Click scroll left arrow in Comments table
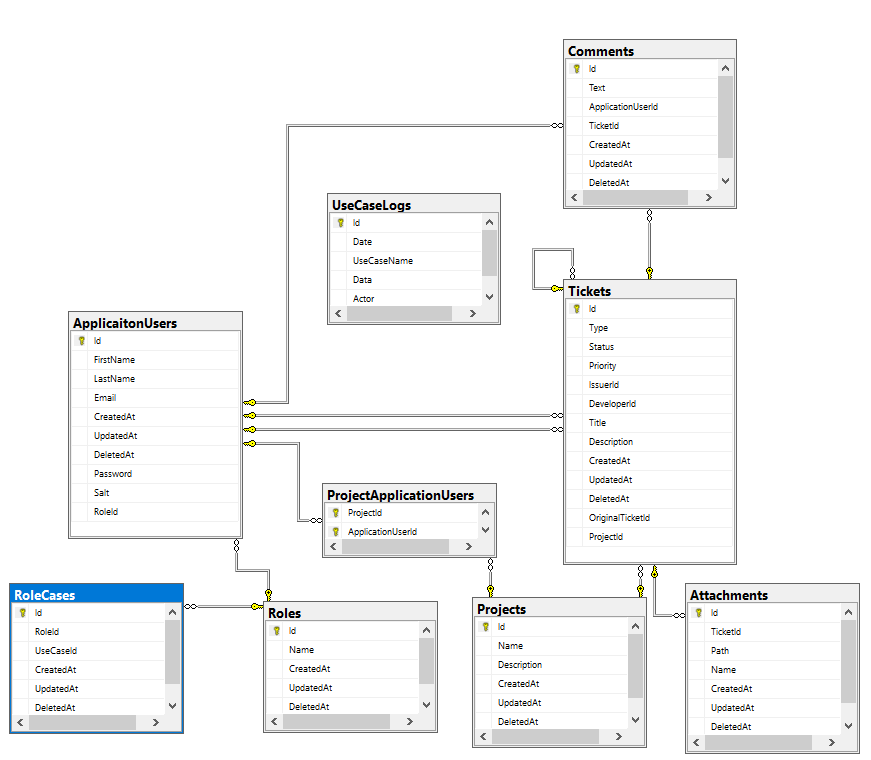The width and height of the screenshot is (871, 760). click(x=574, y=197)
